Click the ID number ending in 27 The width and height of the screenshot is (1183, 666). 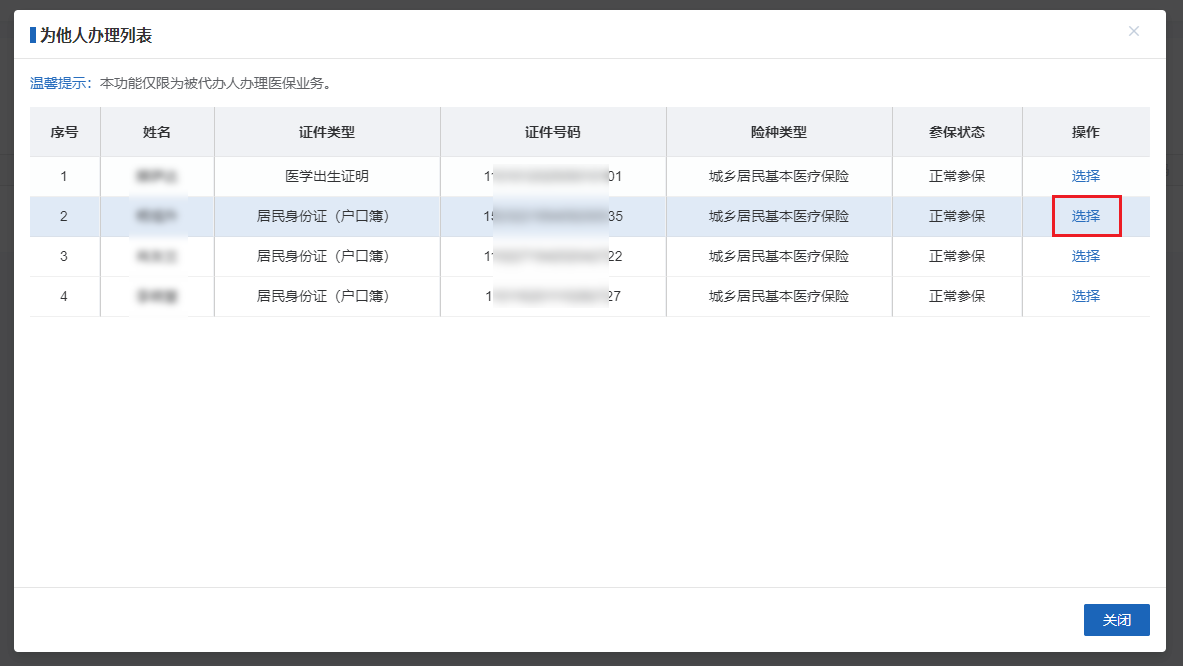[x=553, y=296]
